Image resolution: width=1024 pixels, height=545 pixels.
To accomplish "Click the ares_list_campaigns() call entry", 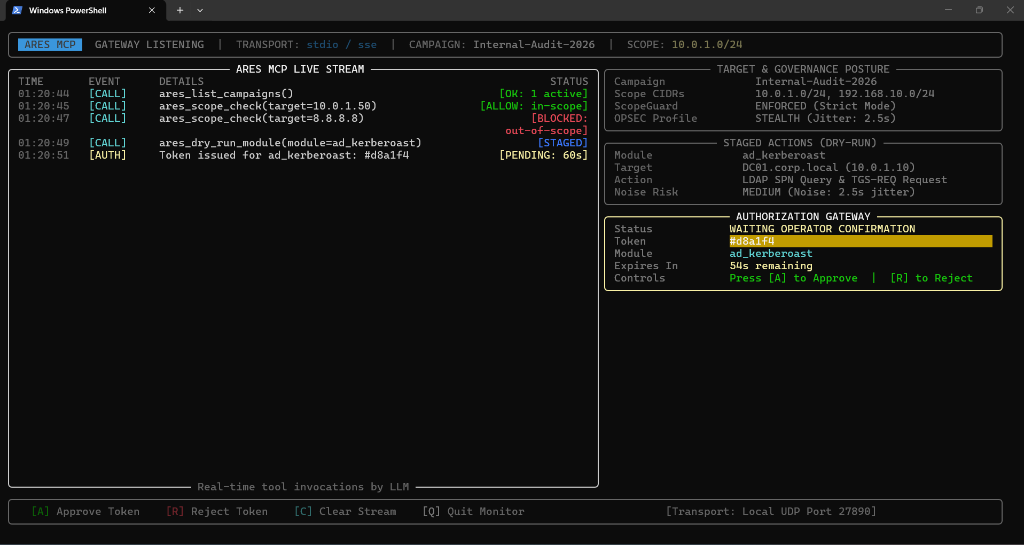I will [x=227, y=94].
